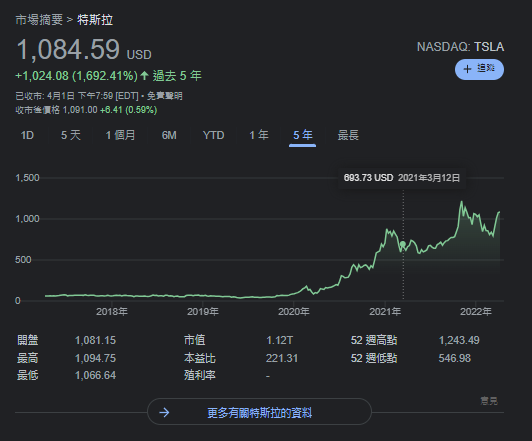
Task: Click the 2020年 axis label
Action: point(293,311)
